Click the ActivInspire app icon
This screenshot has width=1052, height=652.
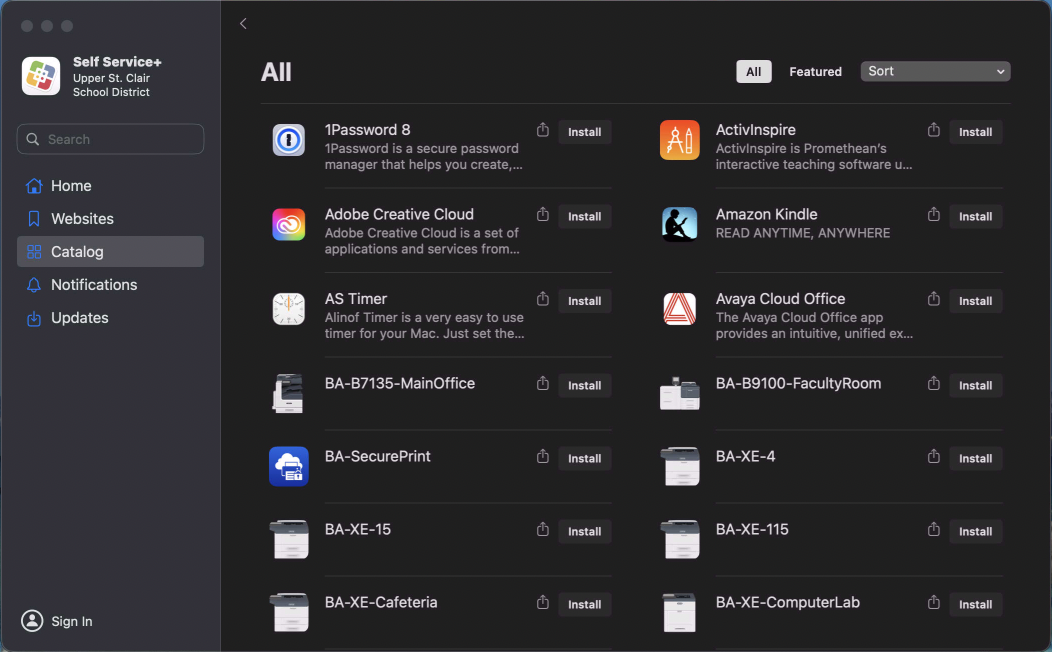[680, 140]
